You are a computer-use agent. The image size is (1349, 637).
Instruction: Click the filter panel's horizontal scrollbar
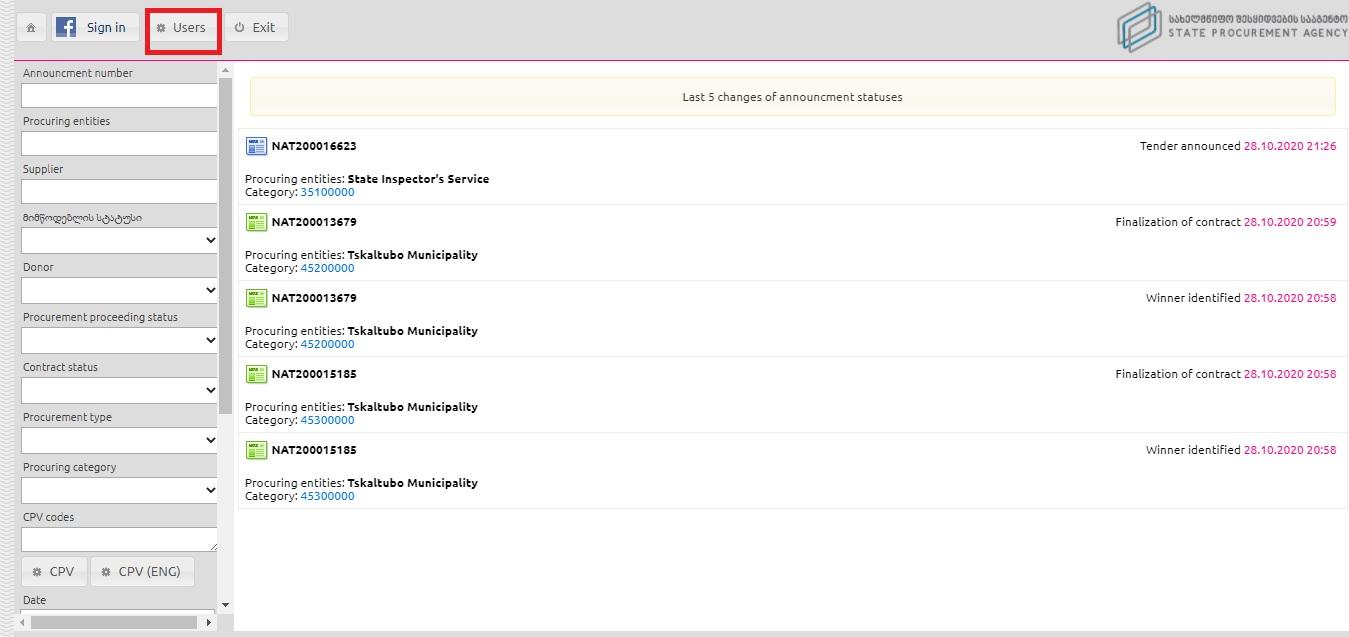100,622
